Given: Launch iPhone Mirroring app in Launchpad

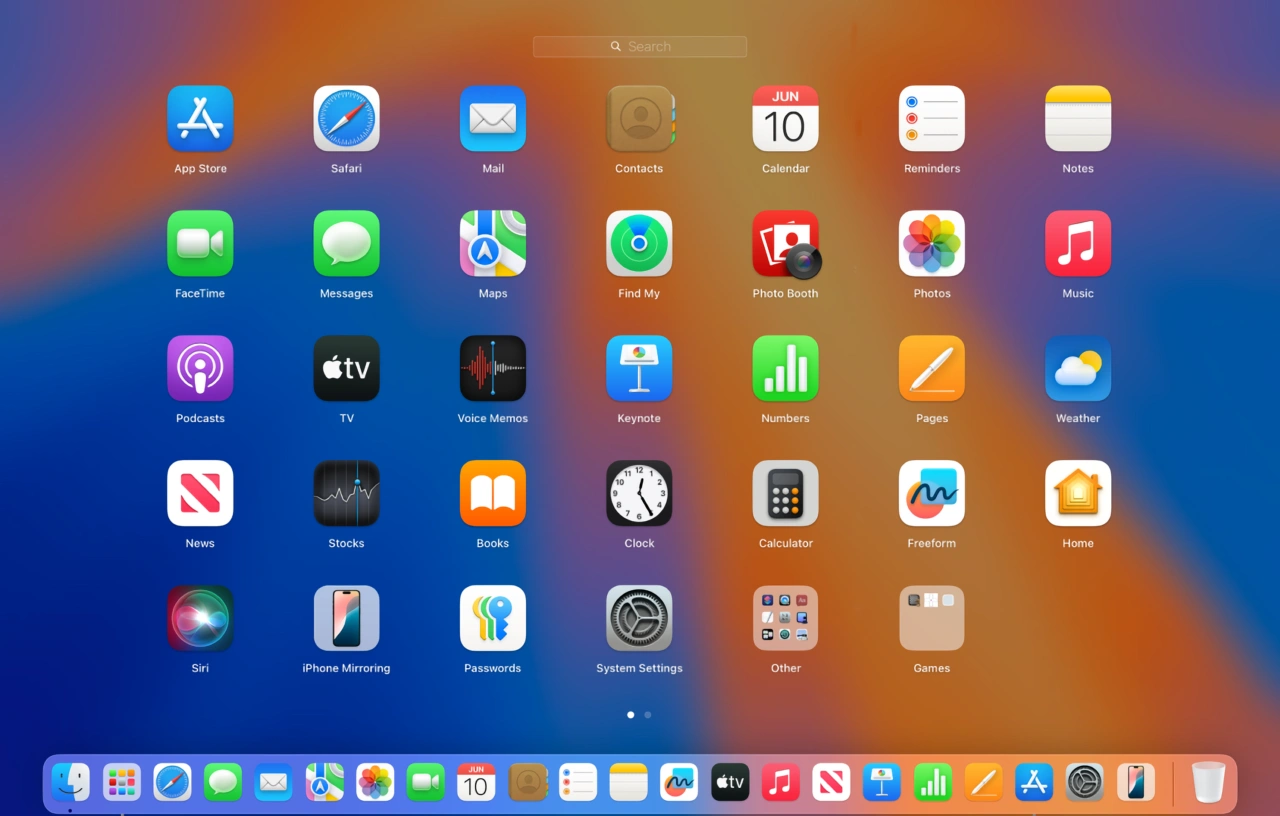Looking at the screenshot, I should coord(346,618).
